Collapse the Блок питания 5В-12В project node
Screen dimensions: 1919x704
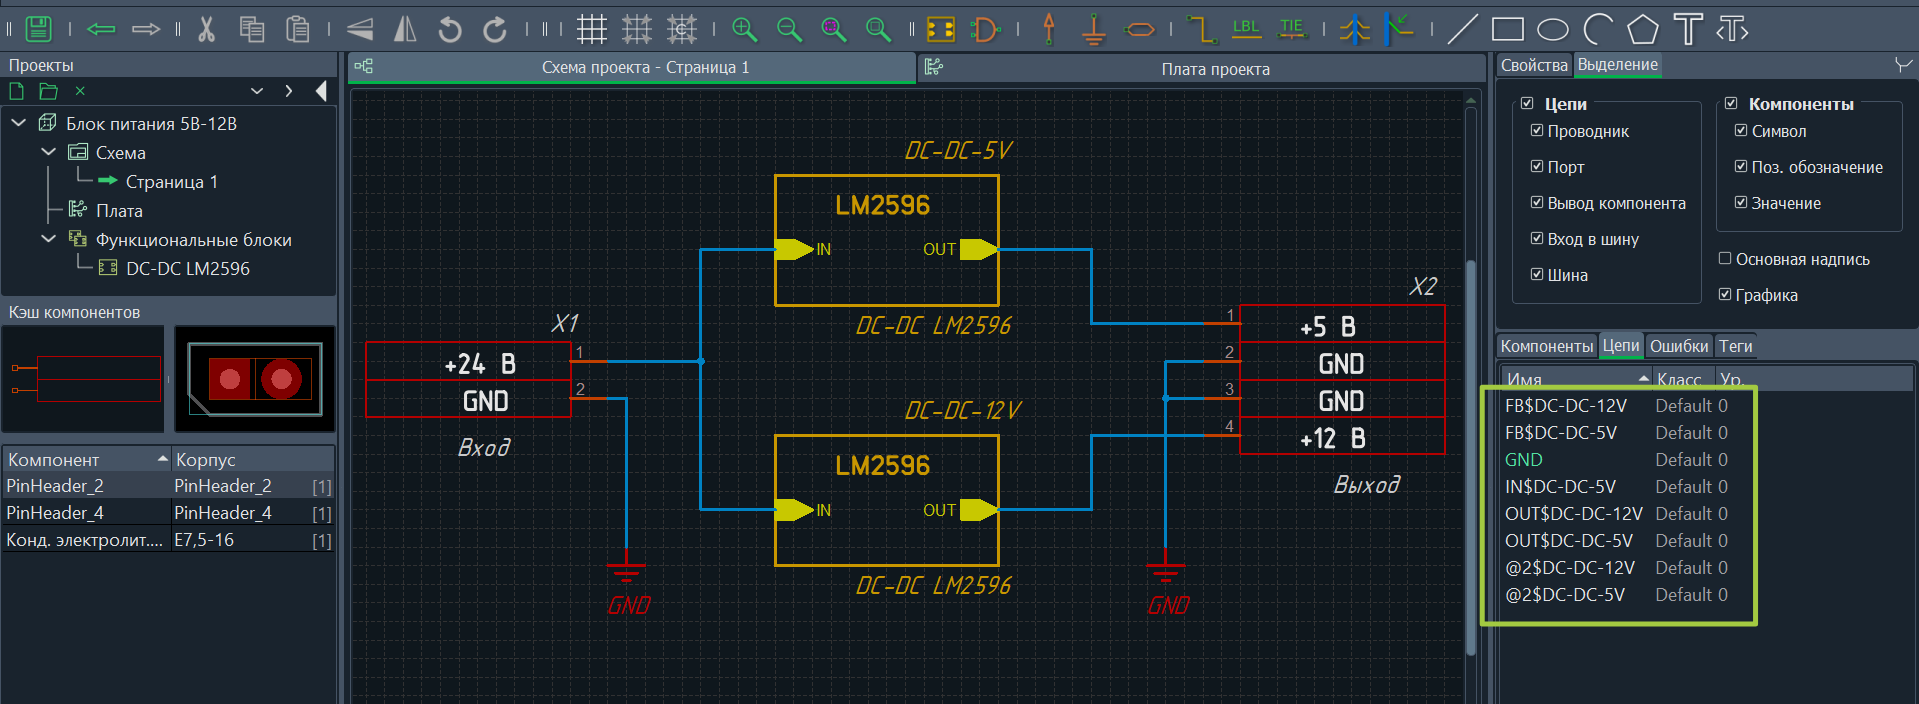click(19, 123)
